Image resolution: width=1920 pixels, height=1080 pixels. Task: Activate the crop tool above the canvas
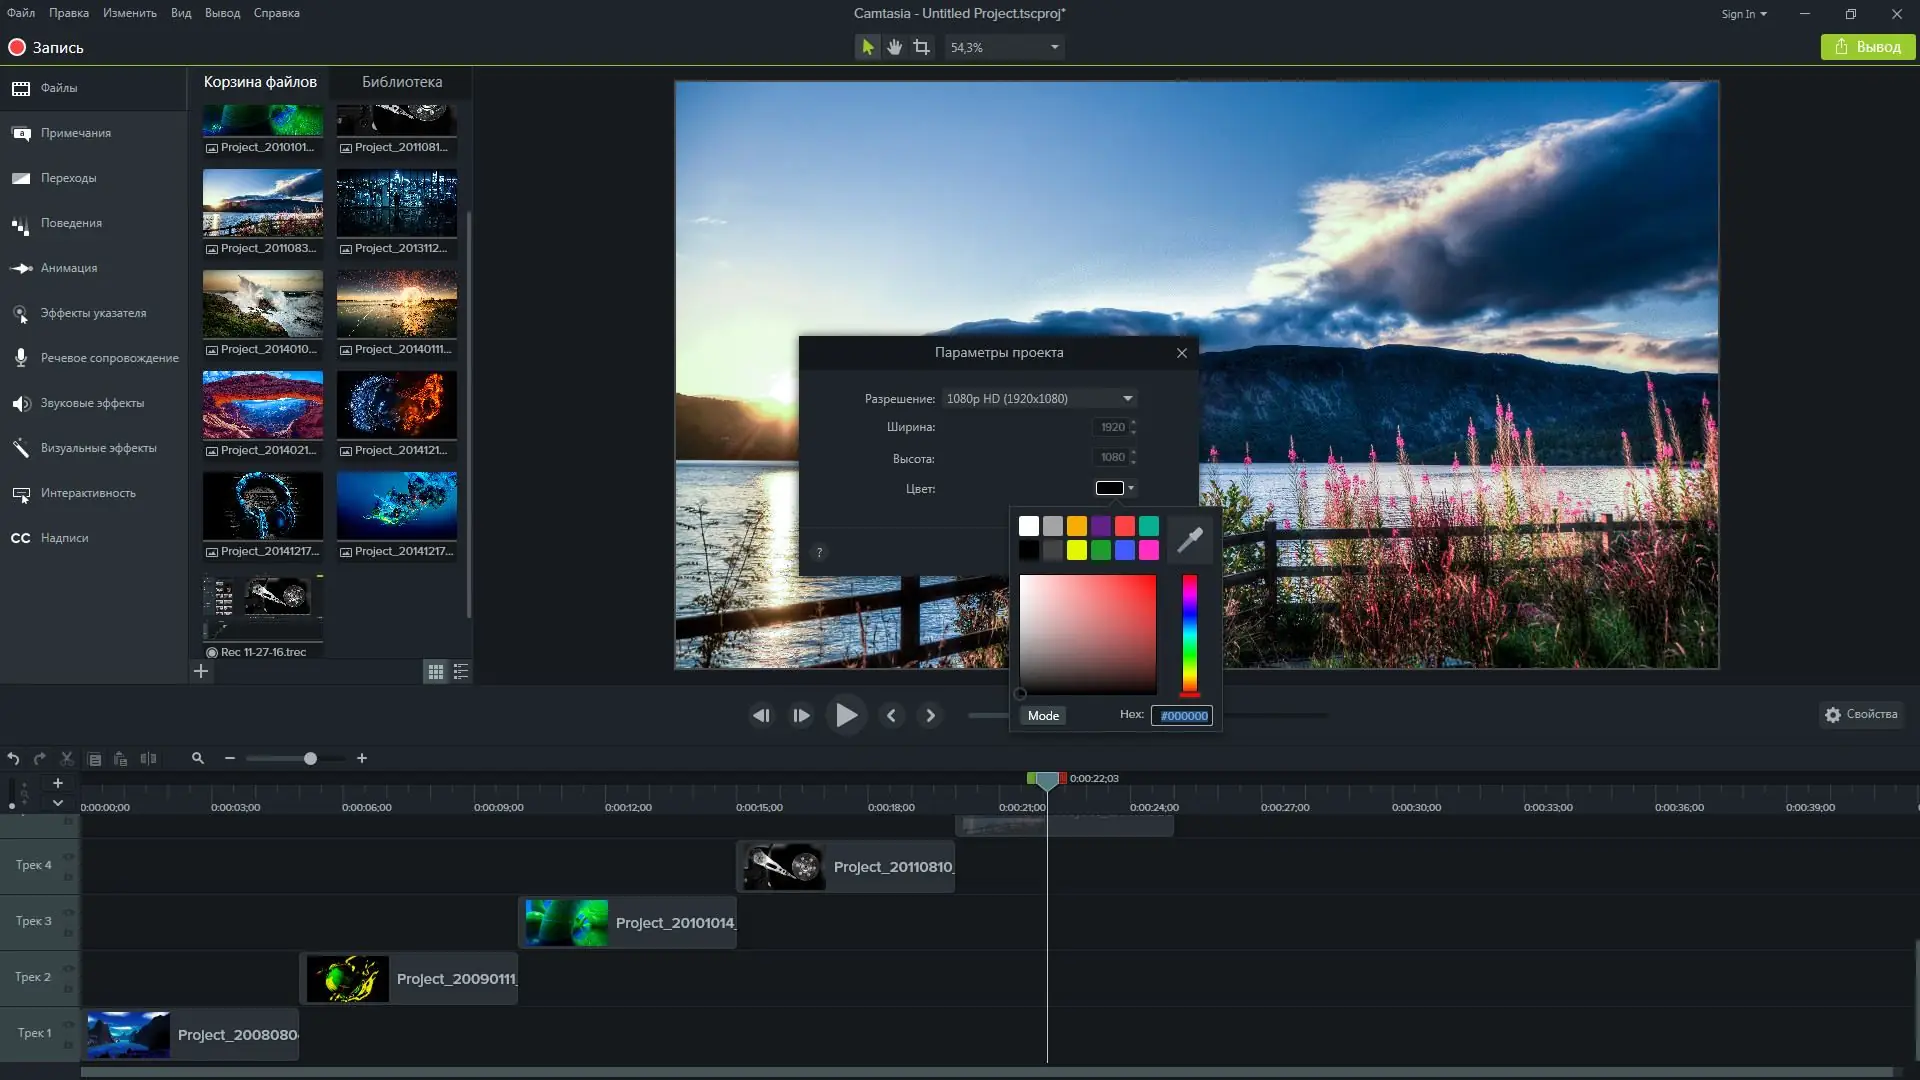tap(921, 46)
